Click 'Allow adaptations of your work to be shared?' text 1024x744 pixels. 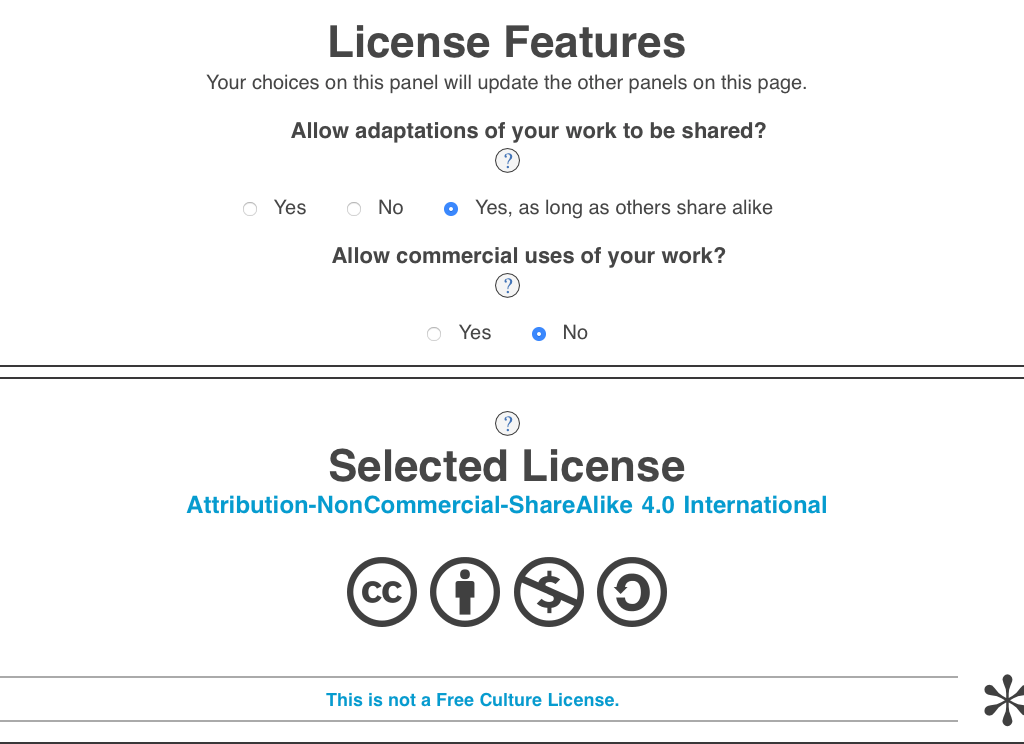[x=528, y=131]
